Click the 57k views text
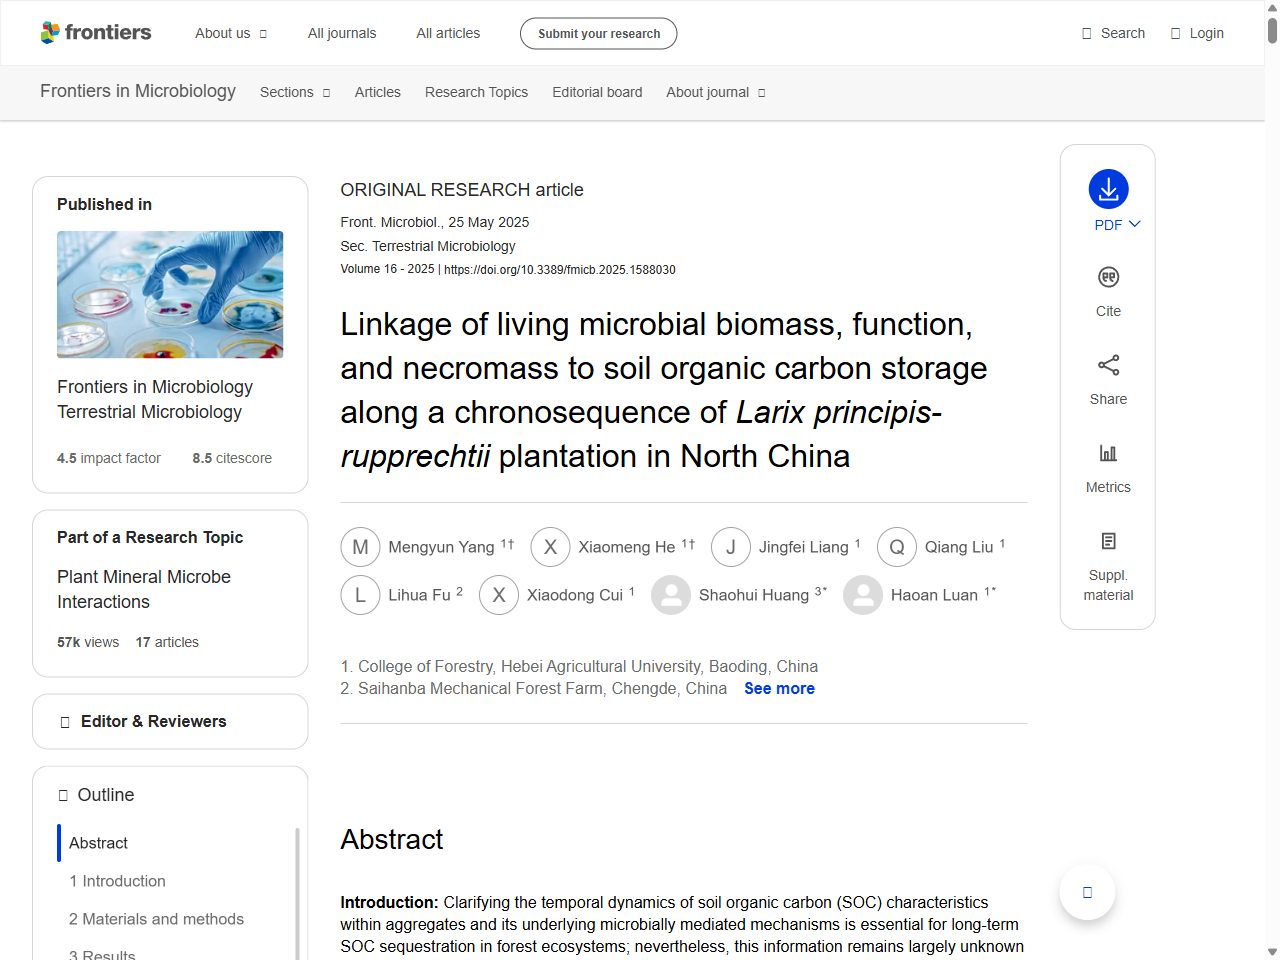Viewport: 1280px width, 960px height. pos(88,642)
